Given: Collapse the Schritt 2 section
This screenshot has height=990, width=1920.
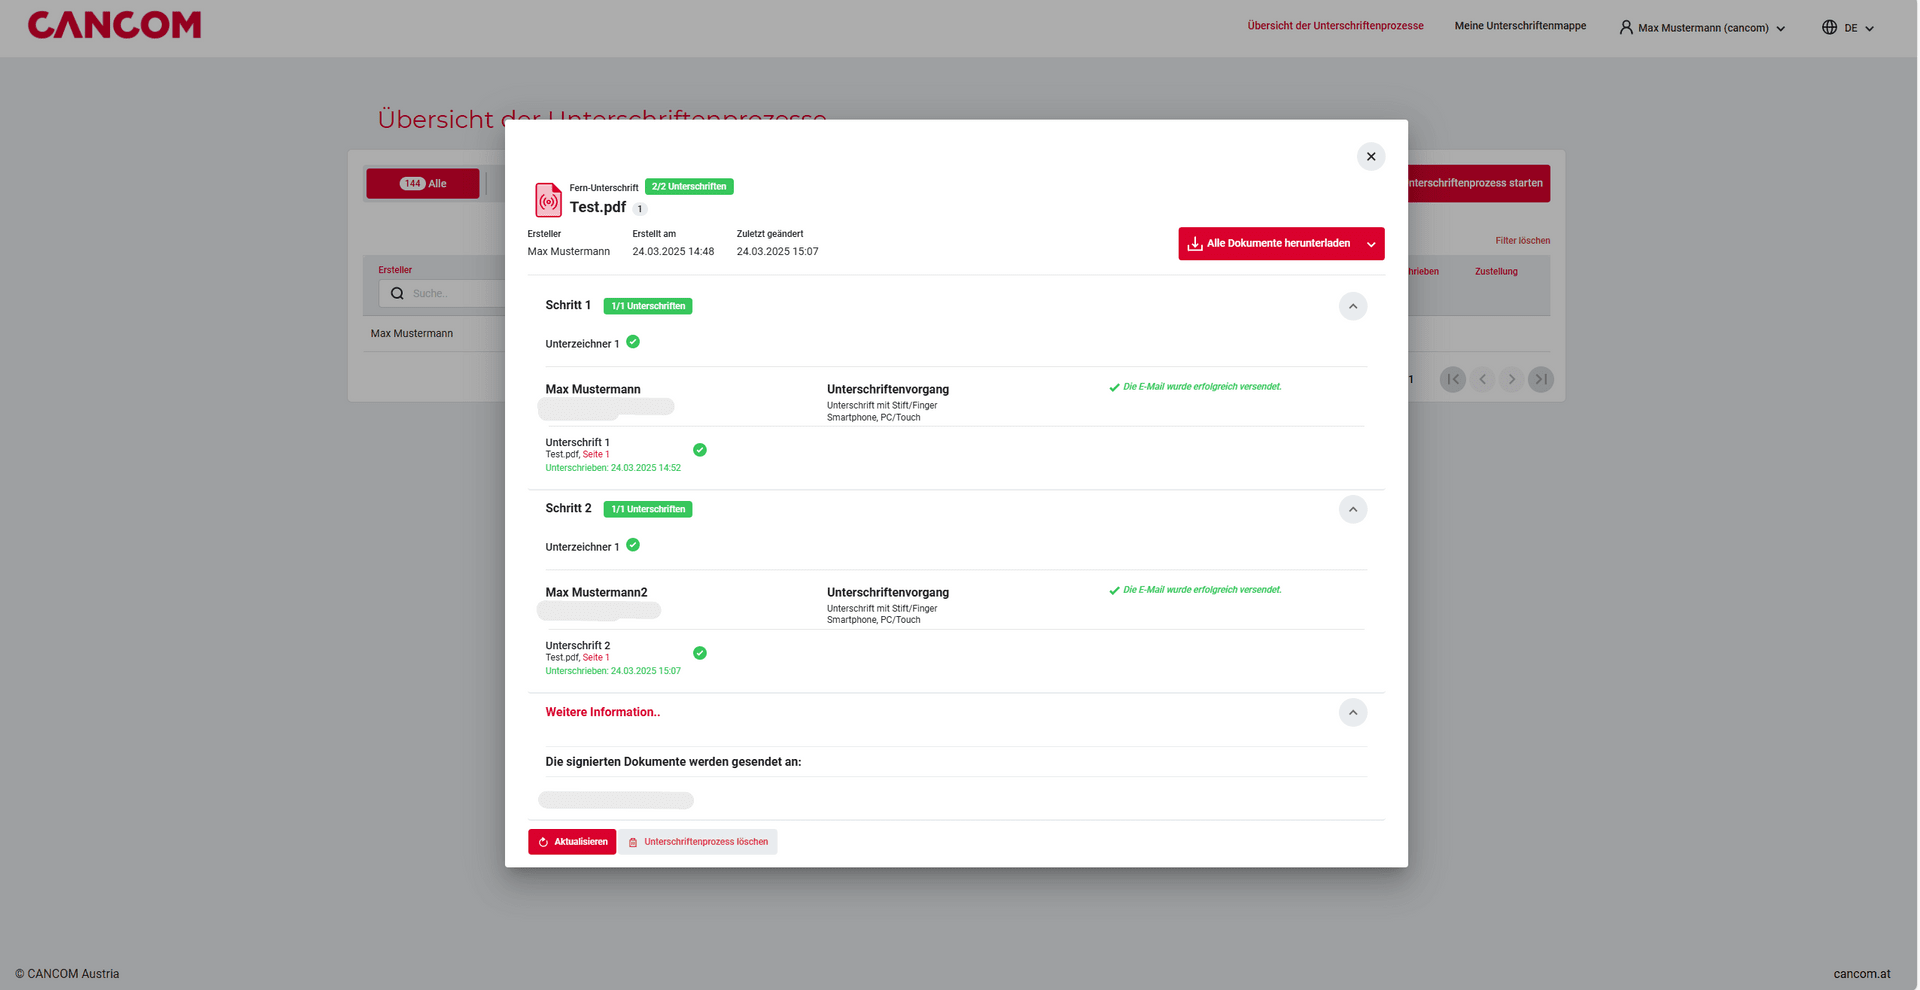Looking at the screenshot, I should point(1352,510).
